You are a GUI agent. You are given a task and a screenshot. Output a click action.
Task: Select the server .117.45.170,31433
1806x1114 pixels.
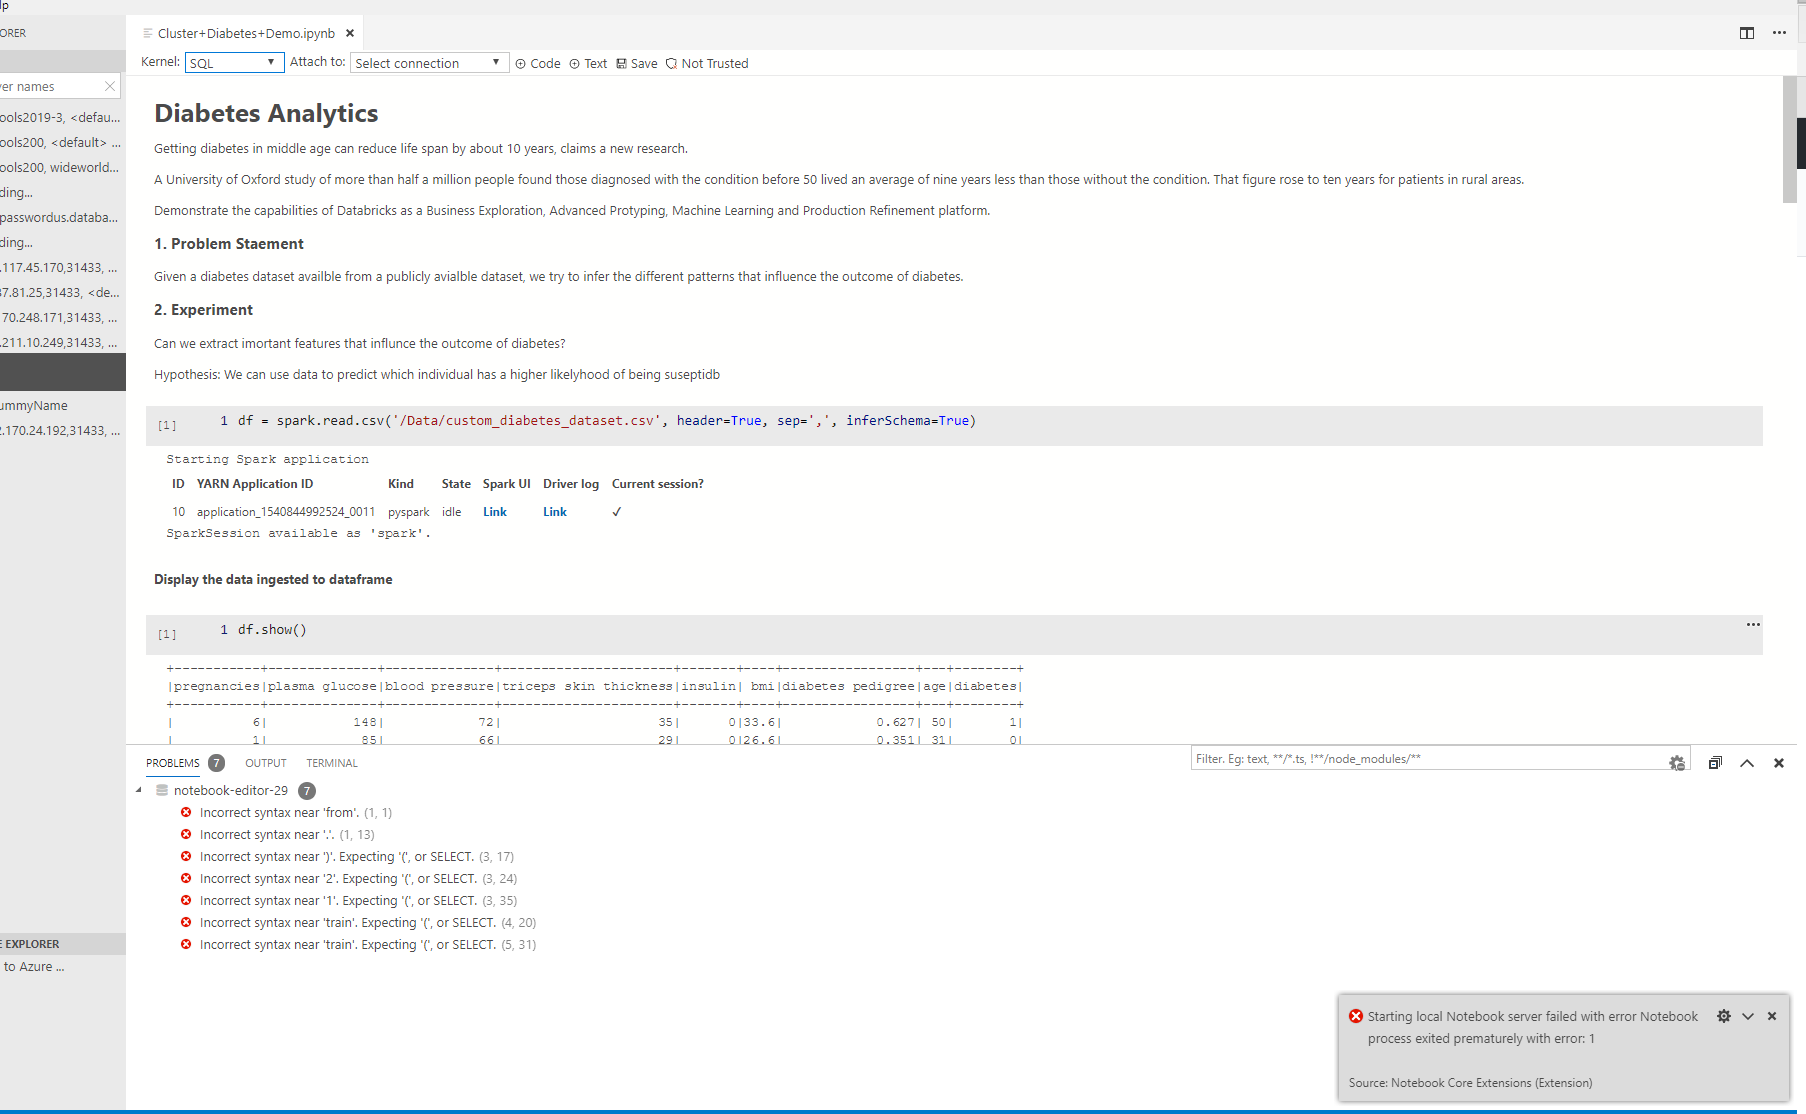click(x=62, y=267)
